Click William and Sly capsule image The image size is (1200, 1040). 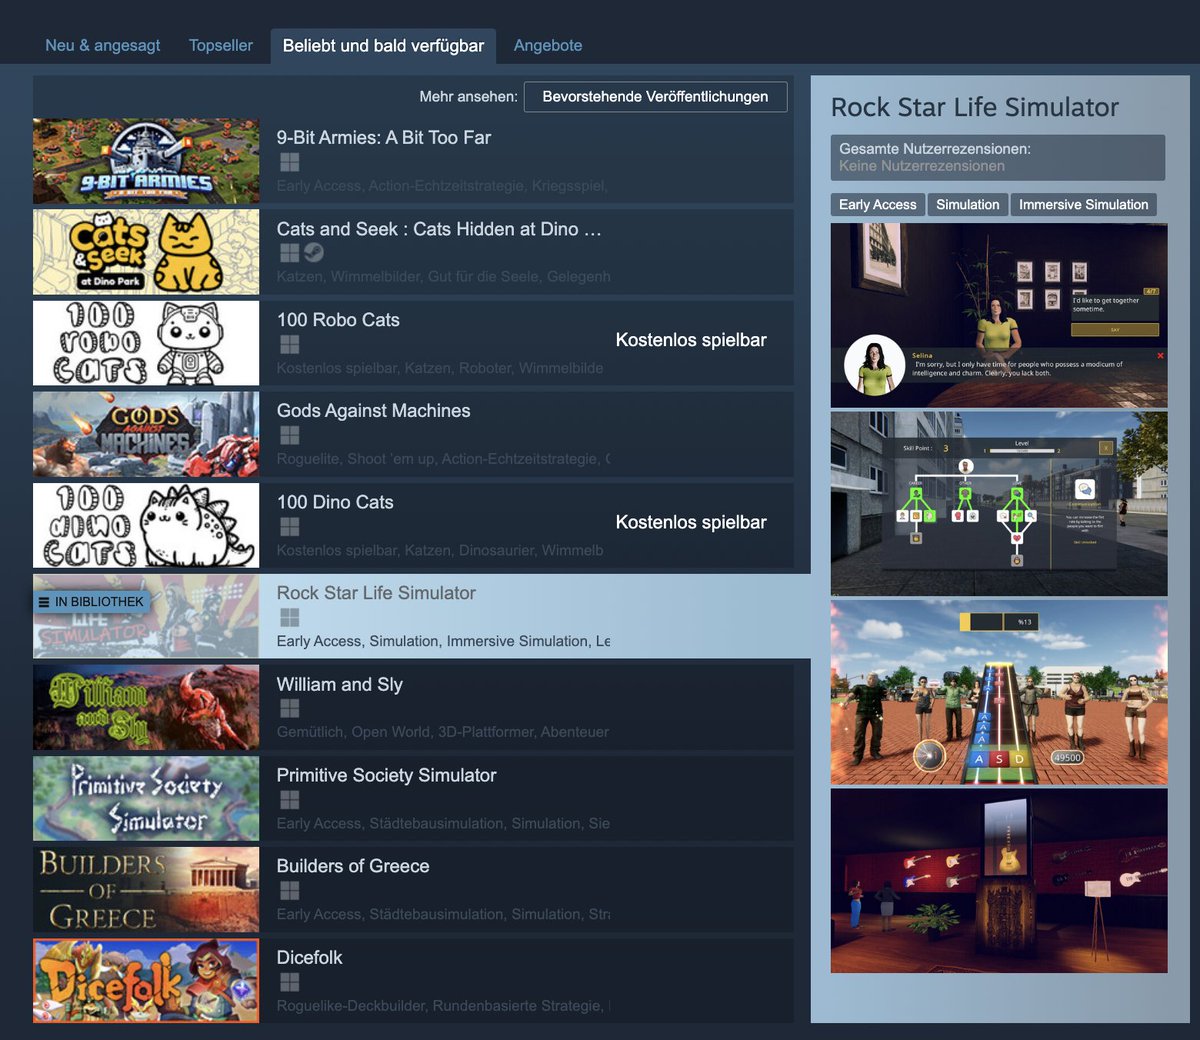[x=146, y=708]
